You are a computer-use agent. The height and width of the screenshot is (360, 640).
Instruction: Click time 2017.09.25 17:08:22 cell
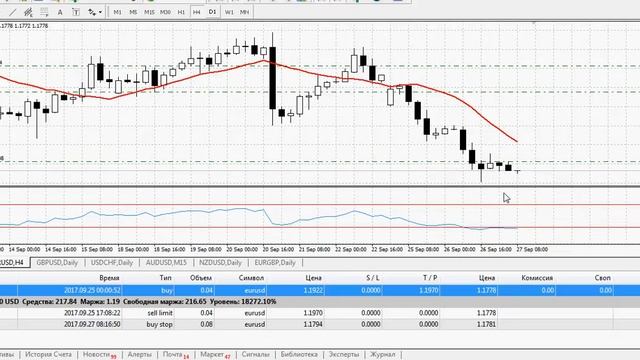pos(92,313)
